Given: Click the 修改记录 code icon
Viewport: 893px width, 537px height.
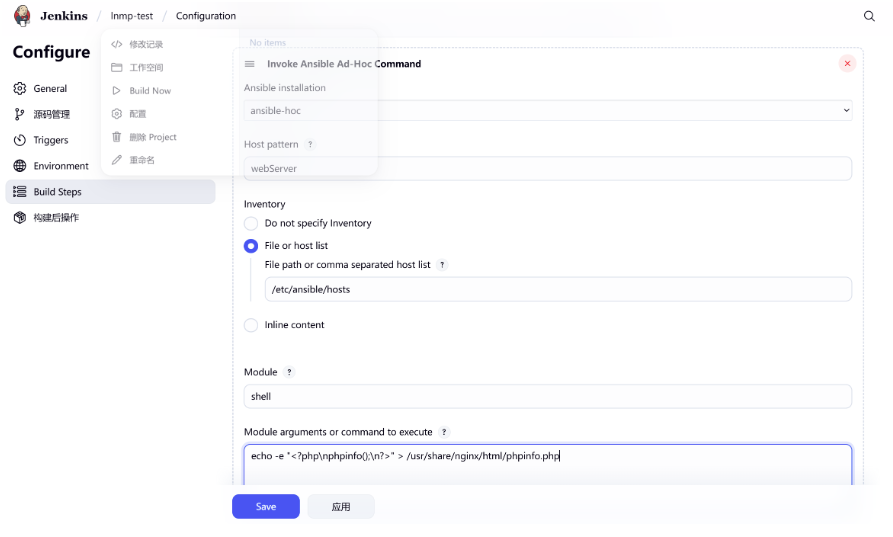Looking at the screenshot, I should point(117,44).
